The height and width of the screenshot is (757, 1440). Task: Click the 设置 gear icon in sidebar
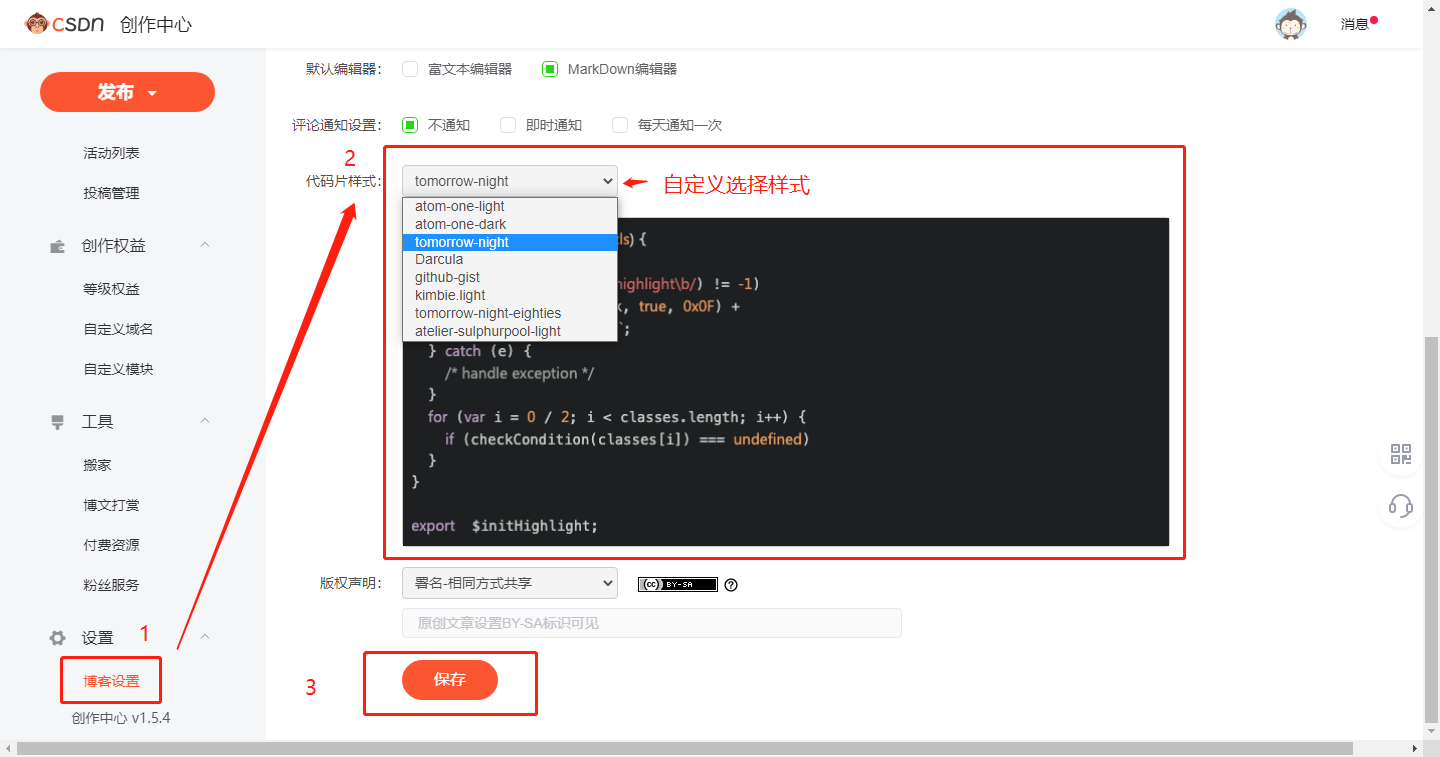click(x=57, y=637)
